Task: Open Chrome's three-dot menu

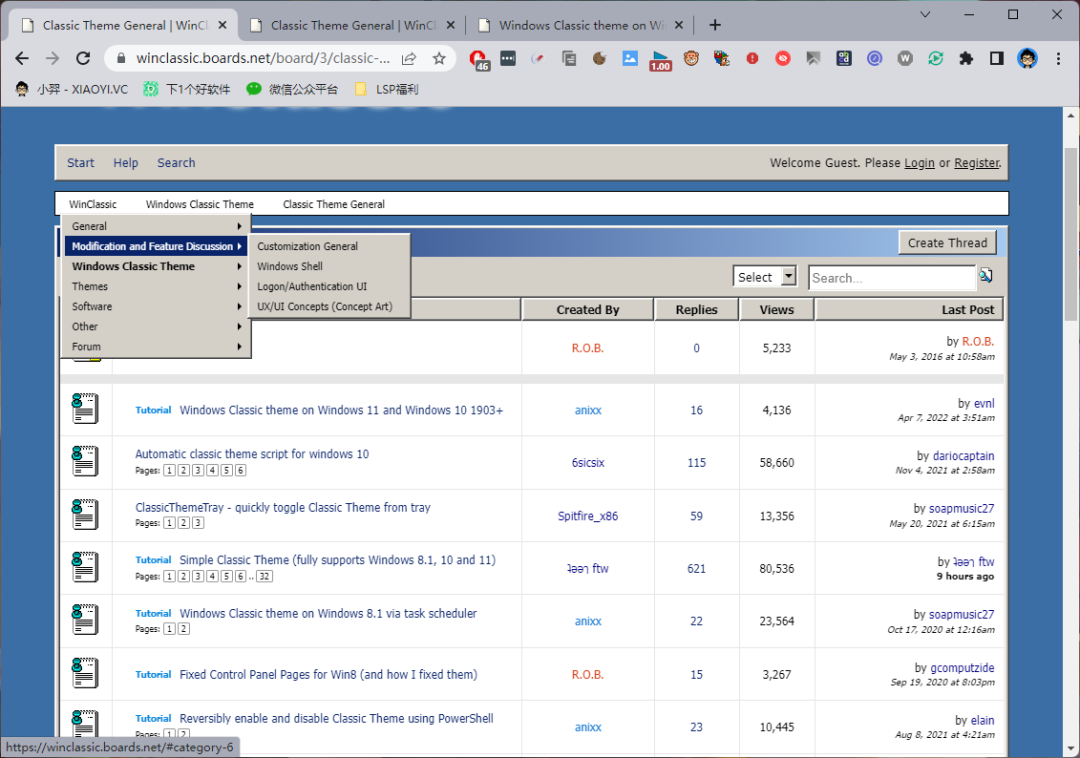Action: (x=1058, y=59)
